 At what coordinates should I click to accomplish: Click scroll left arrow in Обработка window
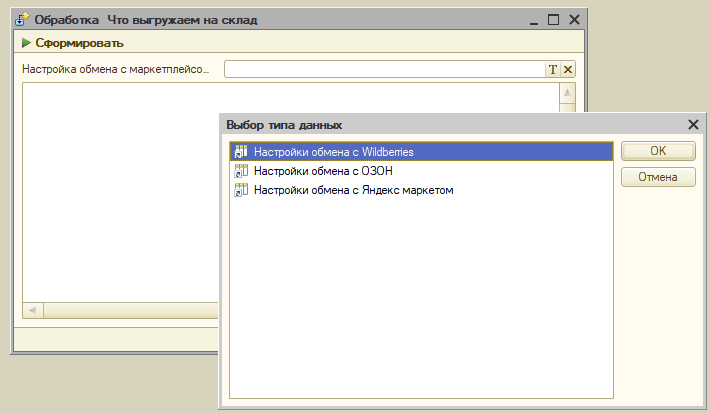tap(33, 310)
